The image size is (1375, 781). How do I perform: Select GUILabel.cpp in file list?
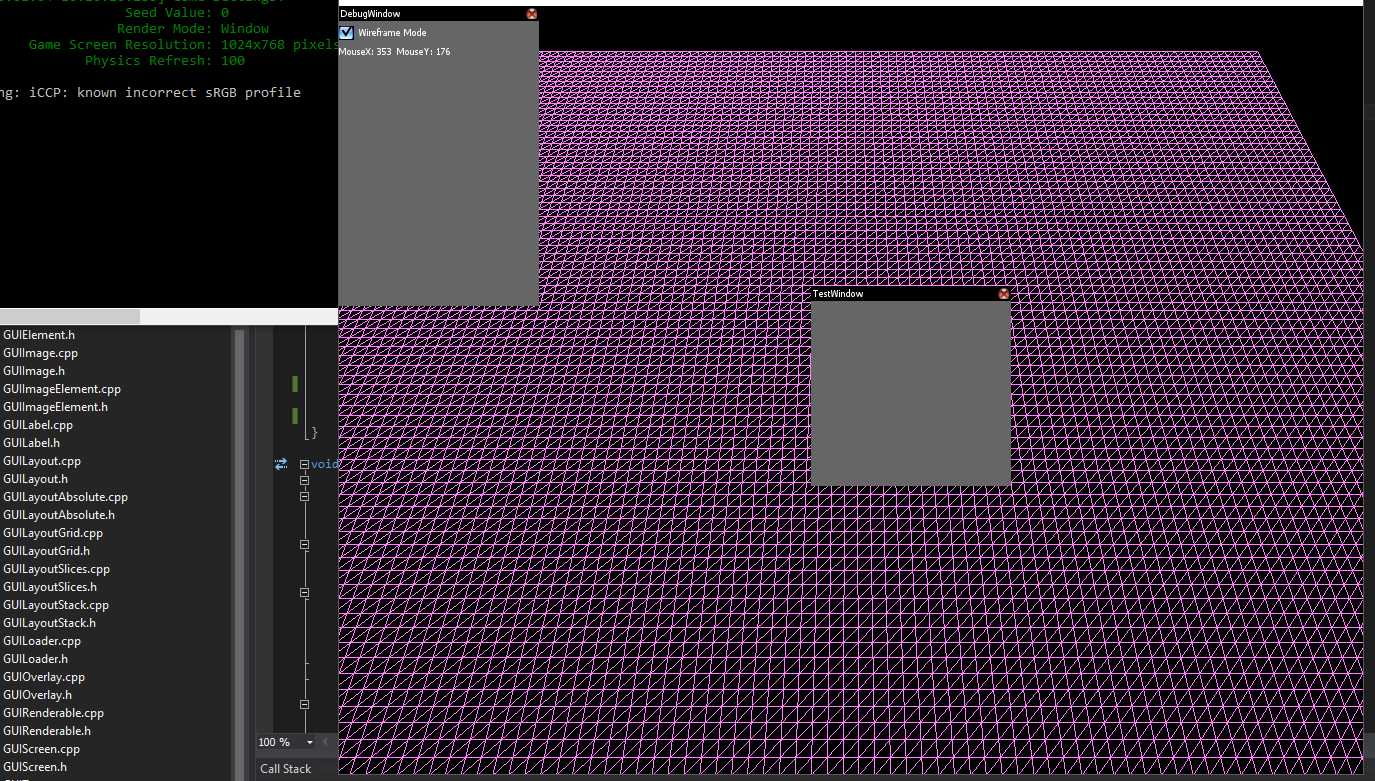click(x=38, y=425)
